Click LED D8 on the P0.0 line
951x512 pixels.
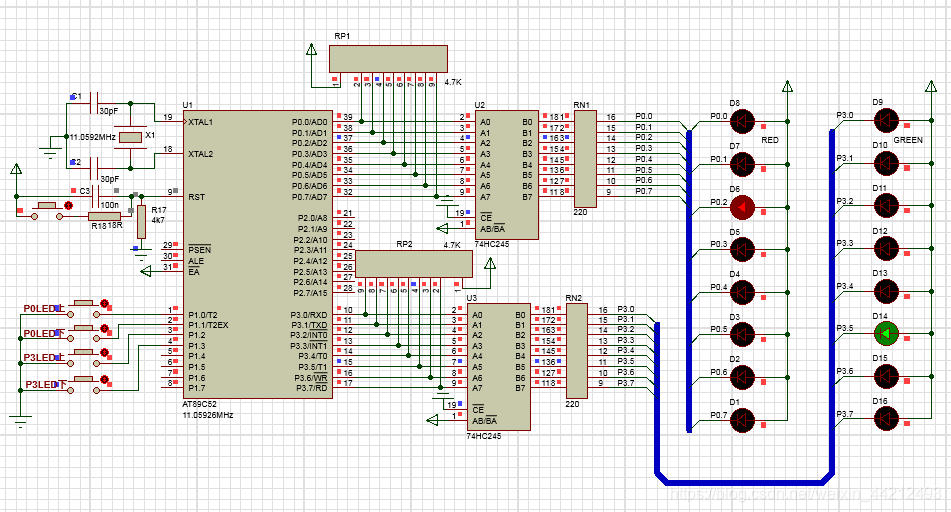point(742,121)
